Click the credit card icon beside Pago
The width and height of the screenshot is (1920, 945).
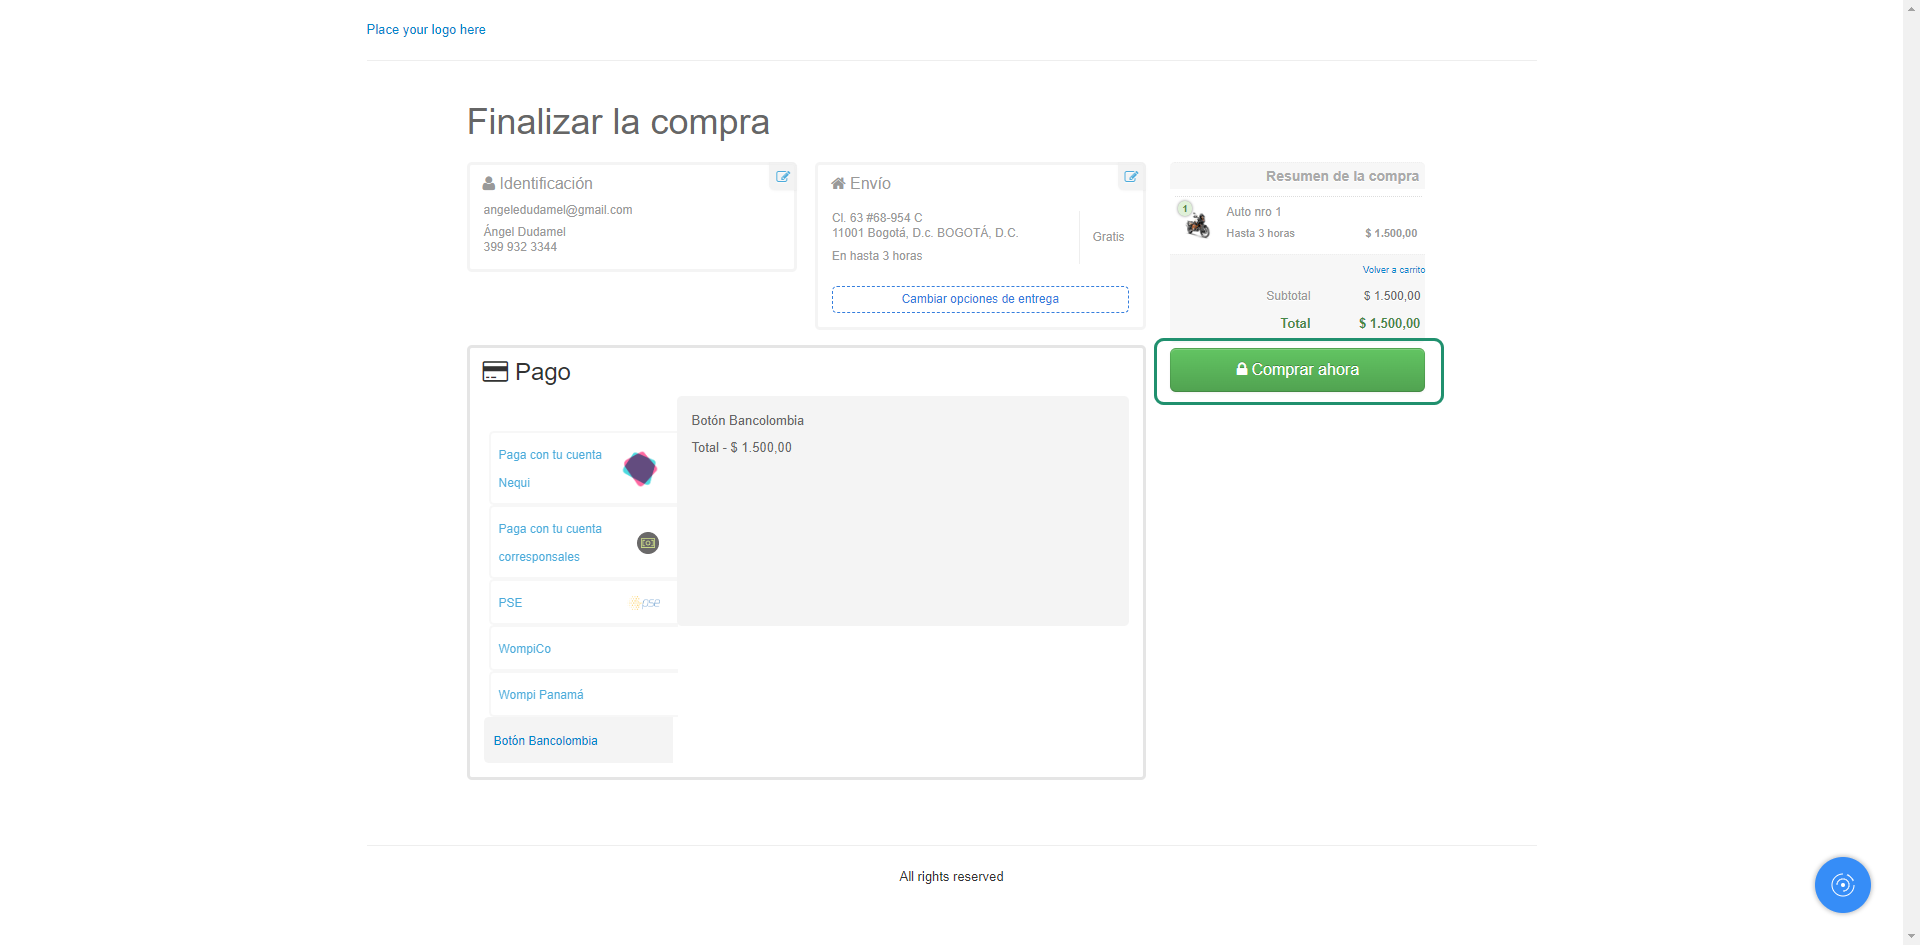click(495, 372)
